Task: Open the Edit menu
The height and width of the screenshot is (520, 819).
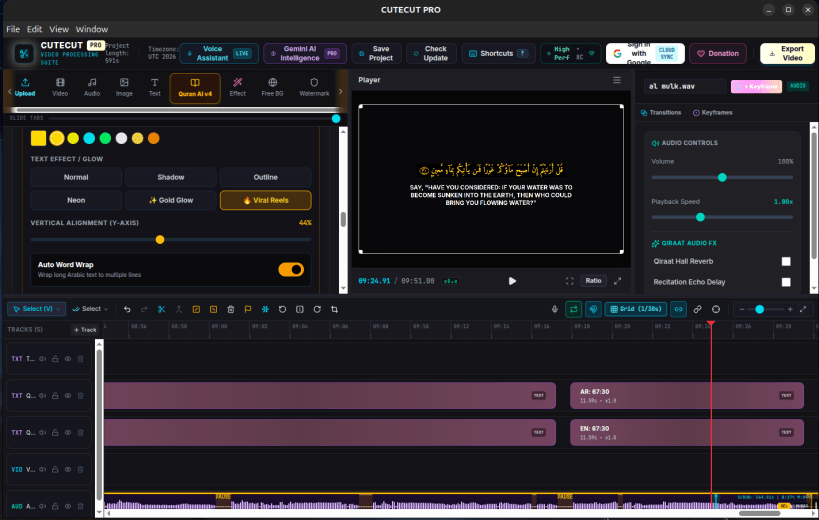Action: (x=34, y=29)
